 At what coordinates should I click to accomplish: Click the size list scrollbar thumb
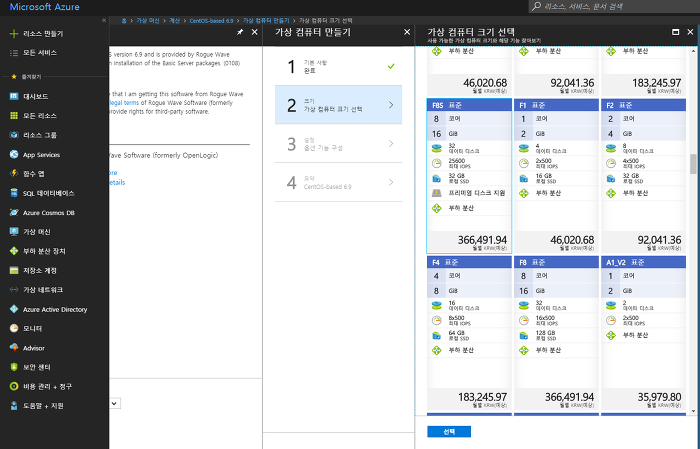coord(693,164)
